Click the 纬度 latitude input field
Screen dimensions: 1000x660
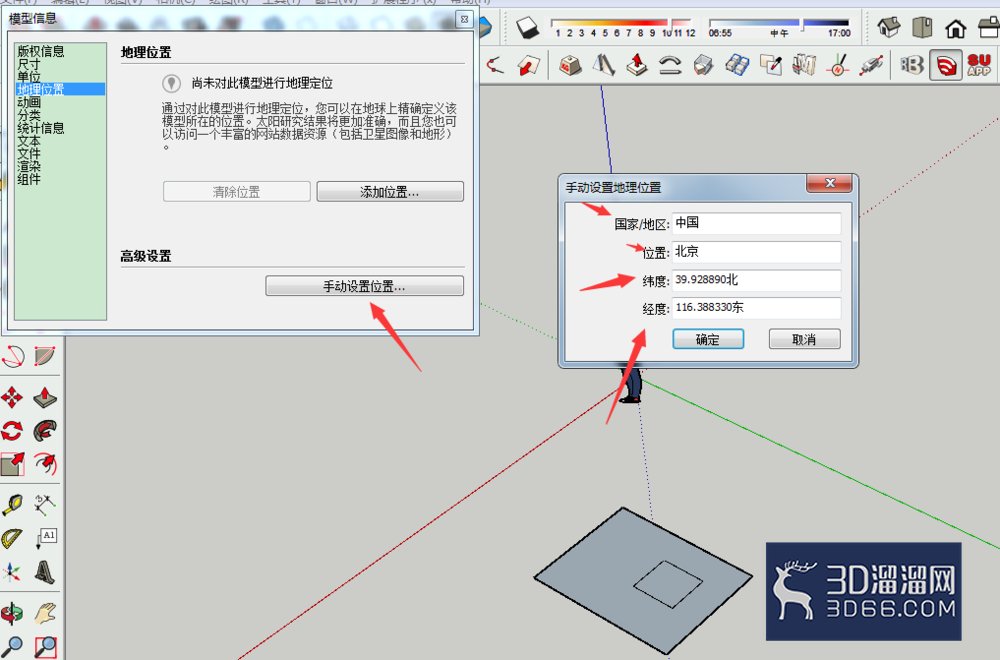pos(756,280)
